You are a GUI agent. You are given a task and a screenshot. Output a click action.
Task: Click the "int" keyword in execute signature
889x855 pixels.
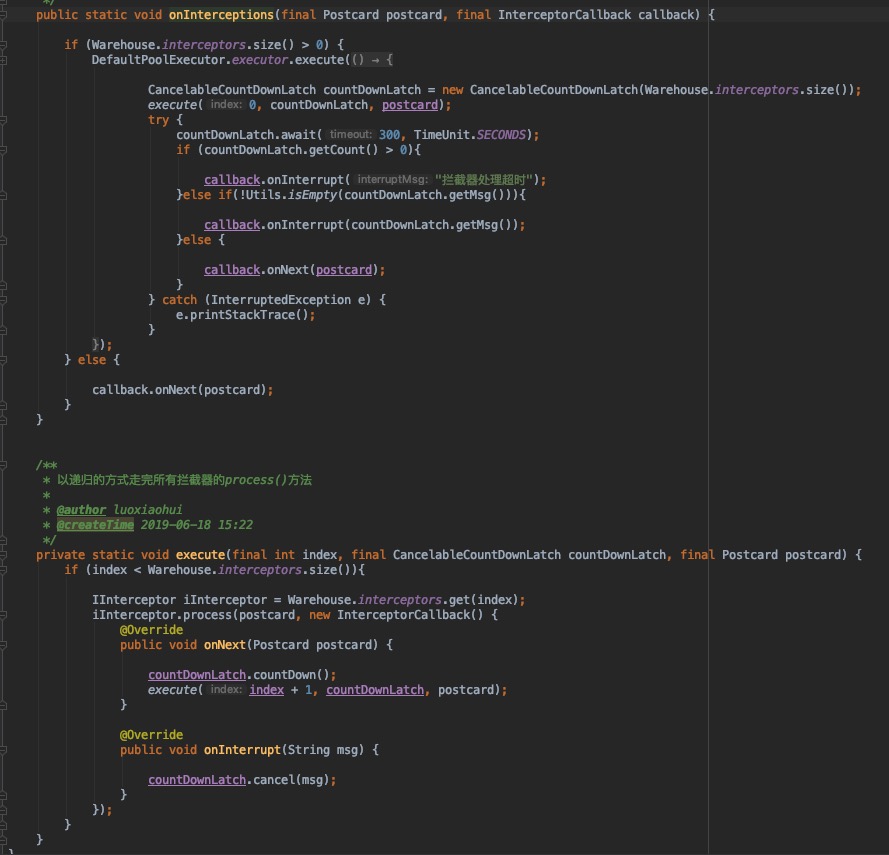[284, 555]
